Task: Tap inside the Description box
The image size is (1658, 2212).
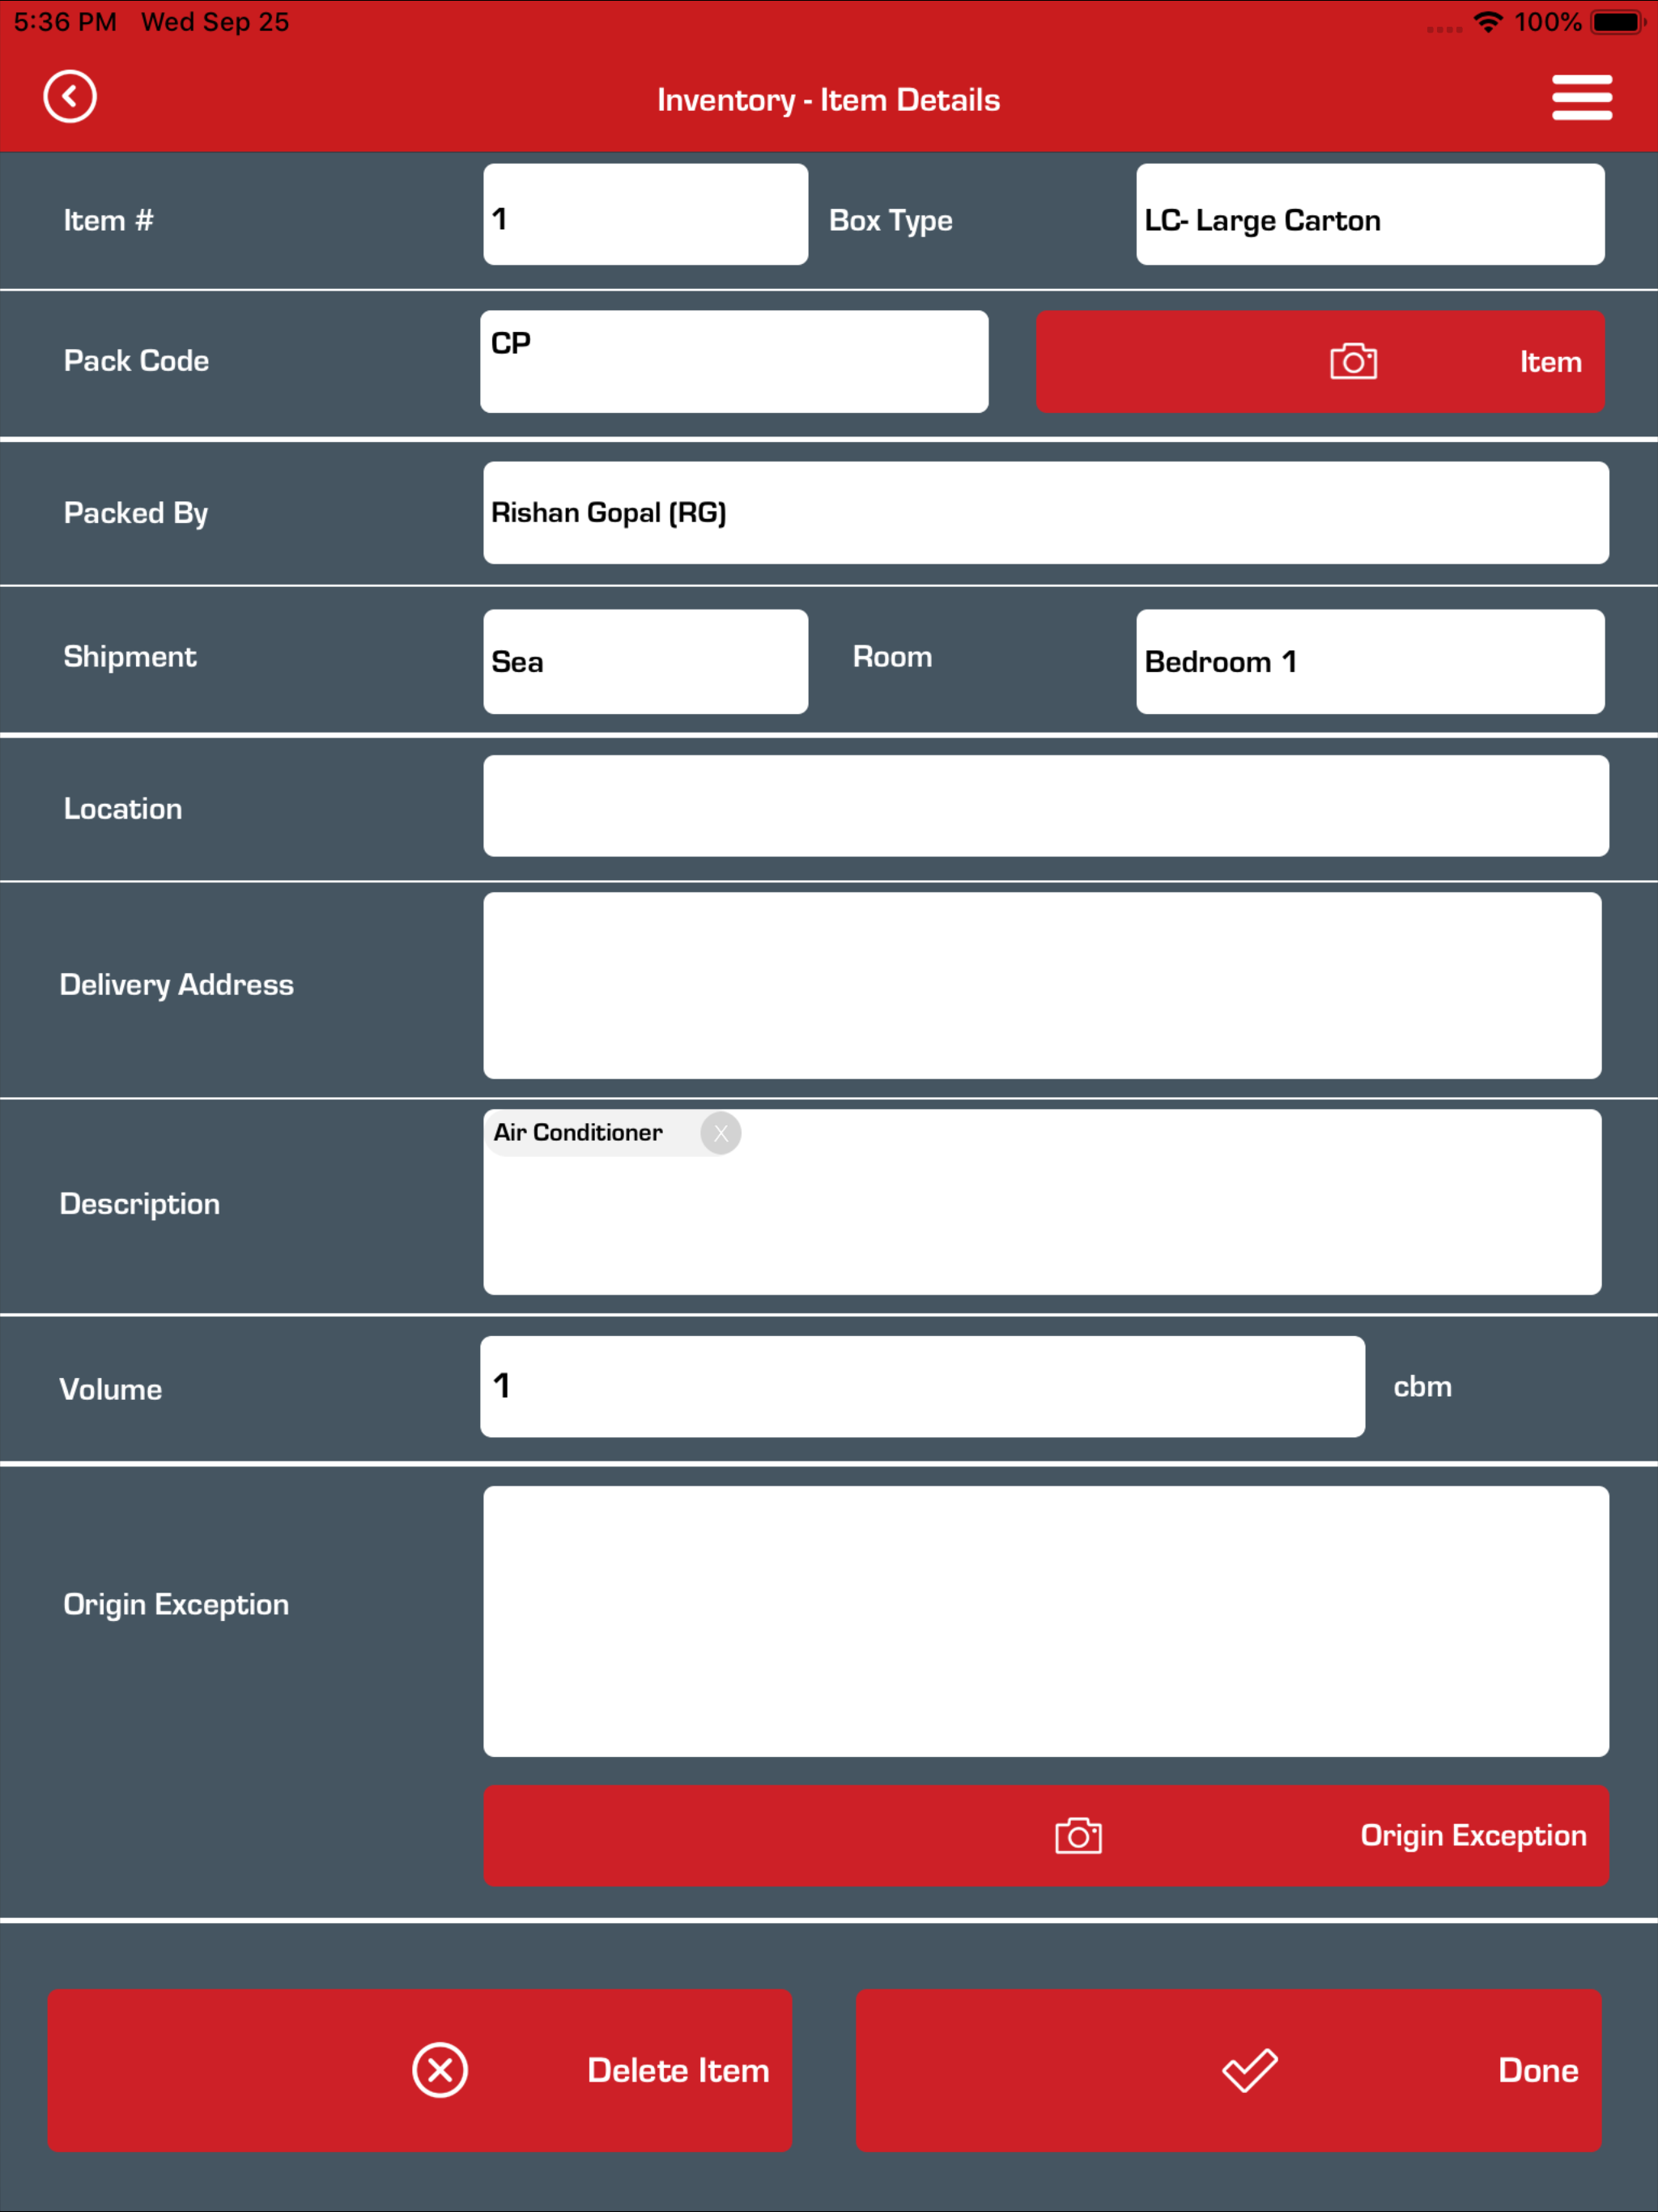Action: (x=1042, y=1202)
